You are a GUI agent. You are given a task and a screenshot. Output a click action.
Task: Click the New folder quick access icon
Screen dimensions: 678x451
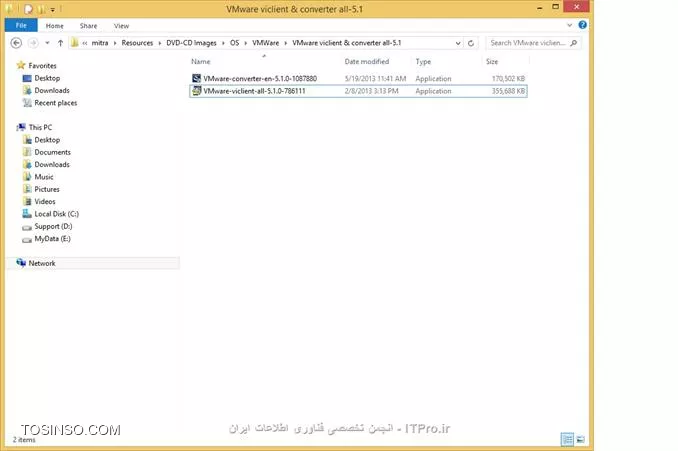tap(40, 9)
